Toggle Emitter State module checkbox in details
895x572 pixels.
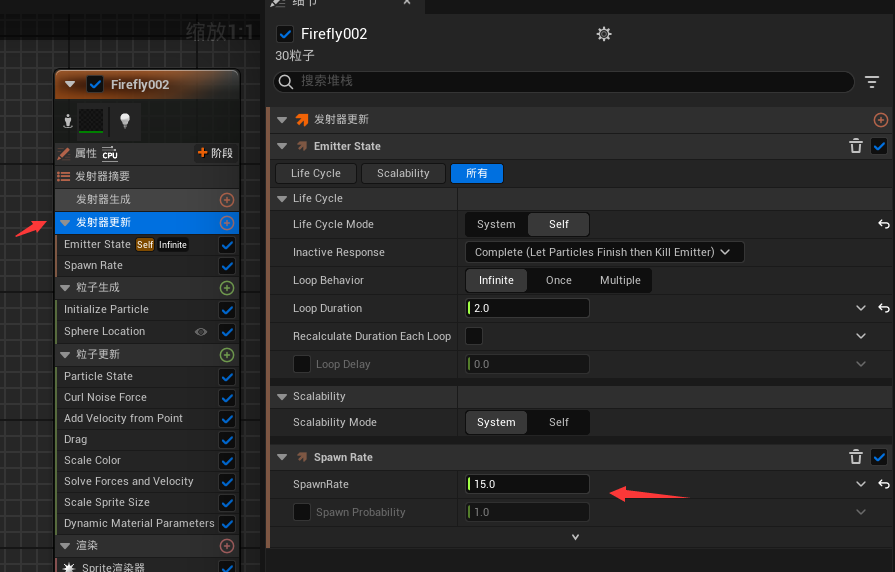click(879, 146)
